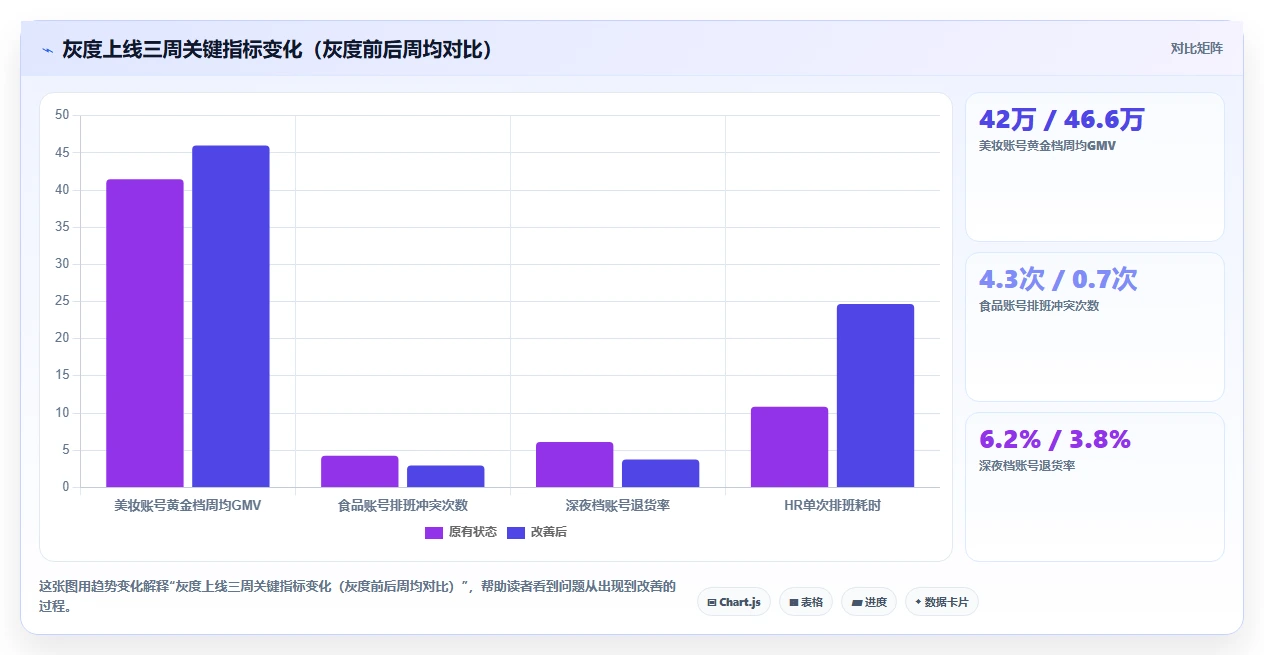This screenshot has height=655, width=1264.
Task: Click the blue 改善后 legend swatch
Action: click(516, 532)
